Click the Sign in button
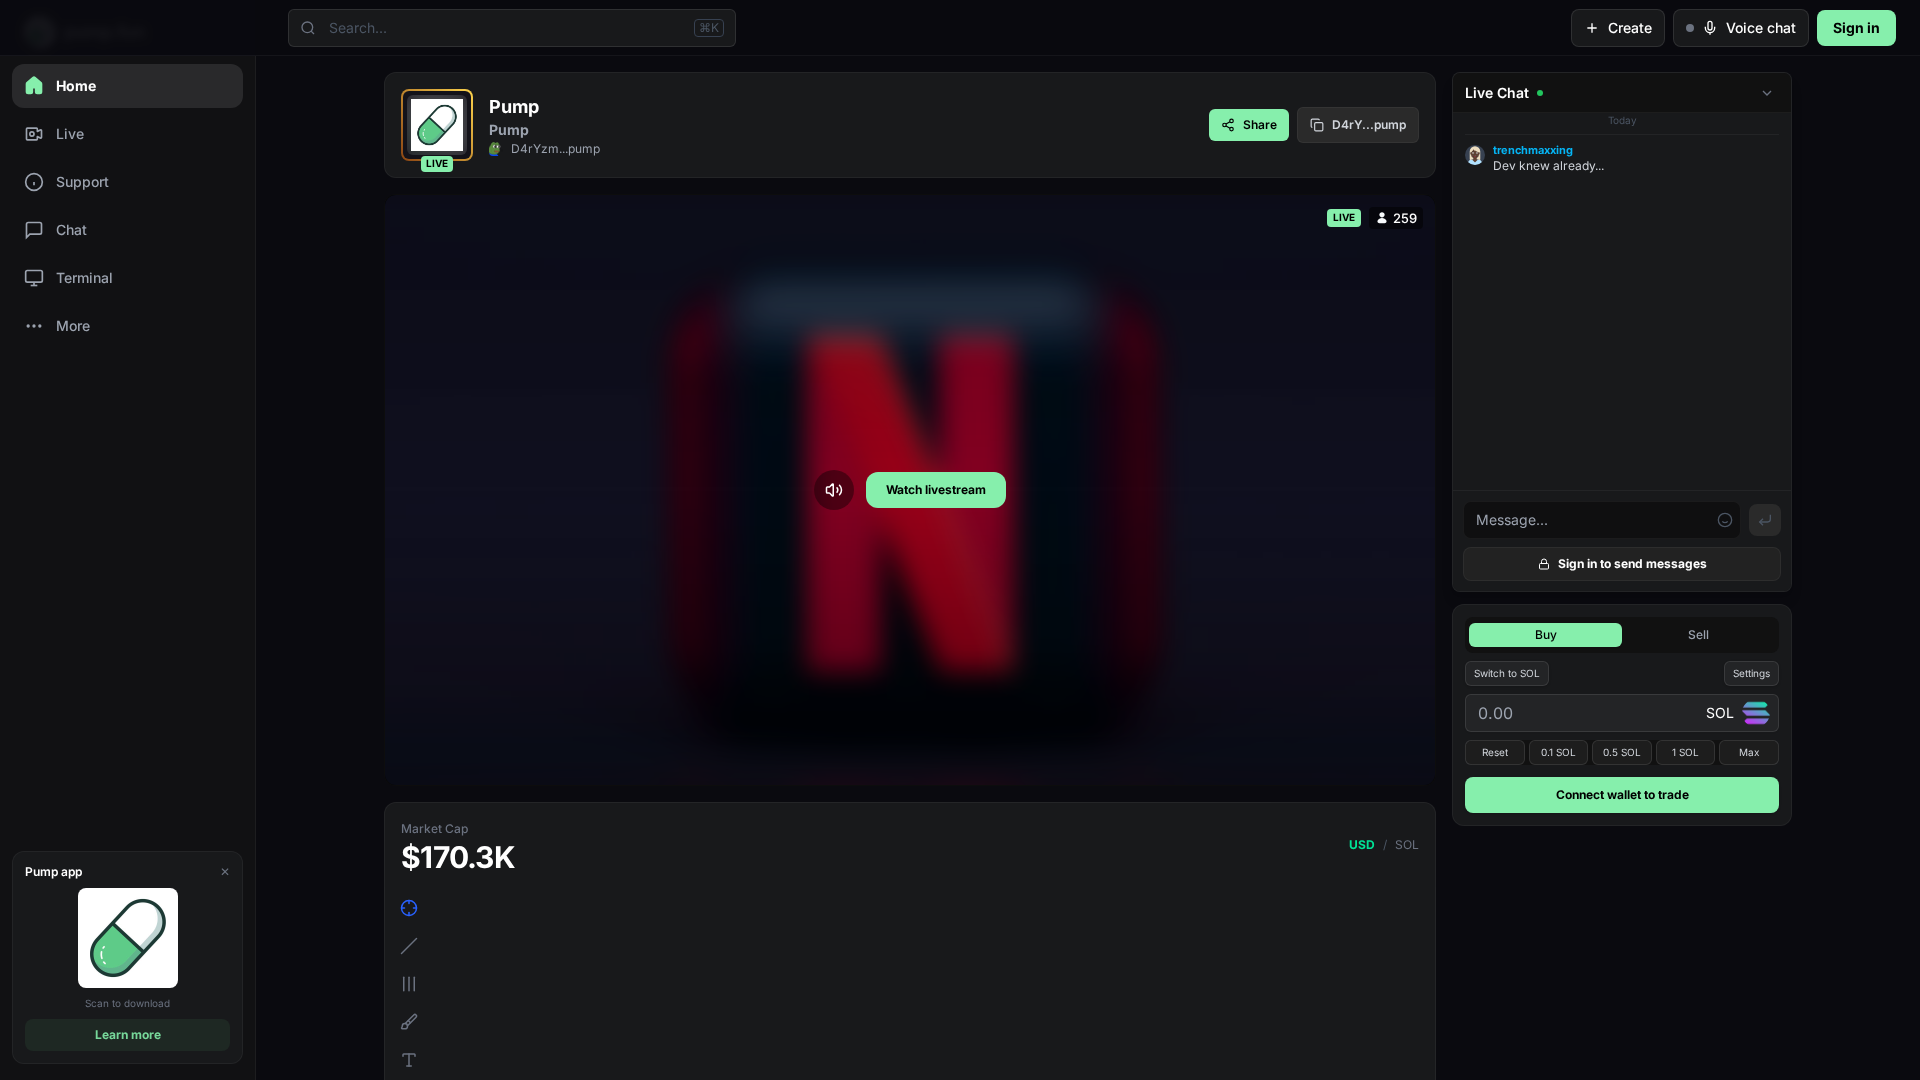This screenshot has width=1920, height=1080. click(x=1856, y=28)
